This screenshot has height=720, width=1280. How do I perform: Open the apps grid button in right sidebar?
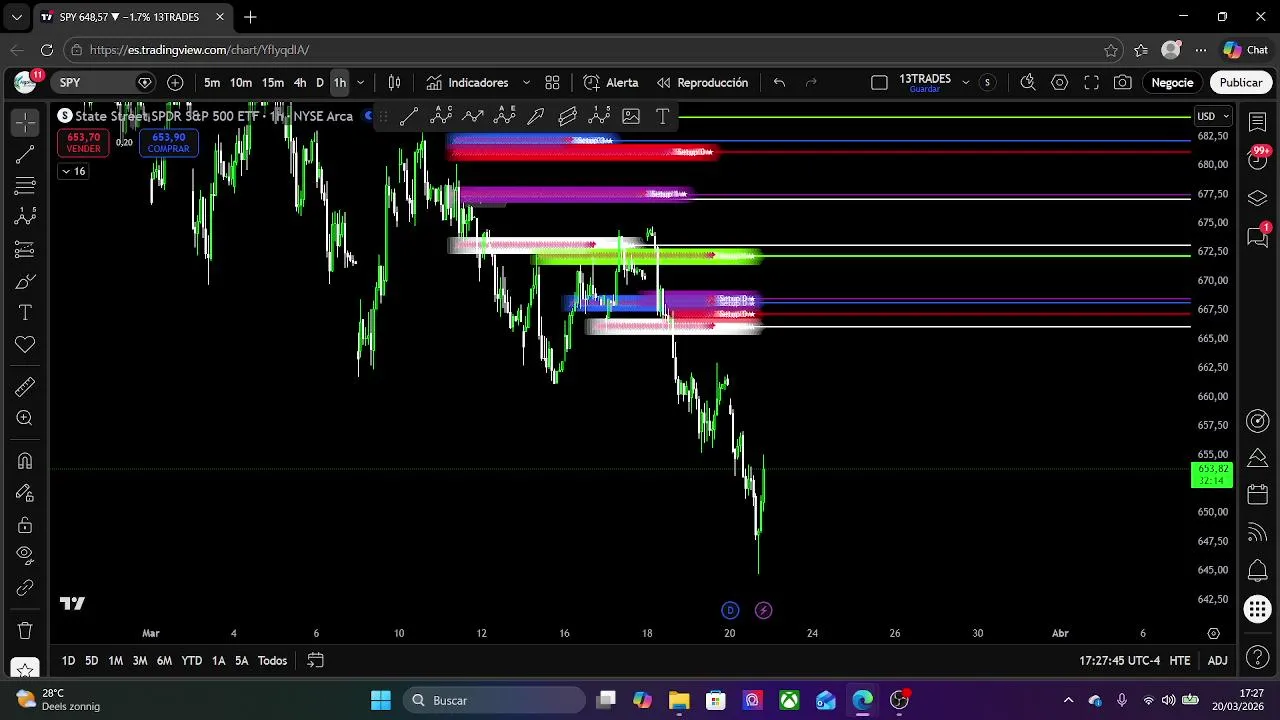(x=1258, y=609)
